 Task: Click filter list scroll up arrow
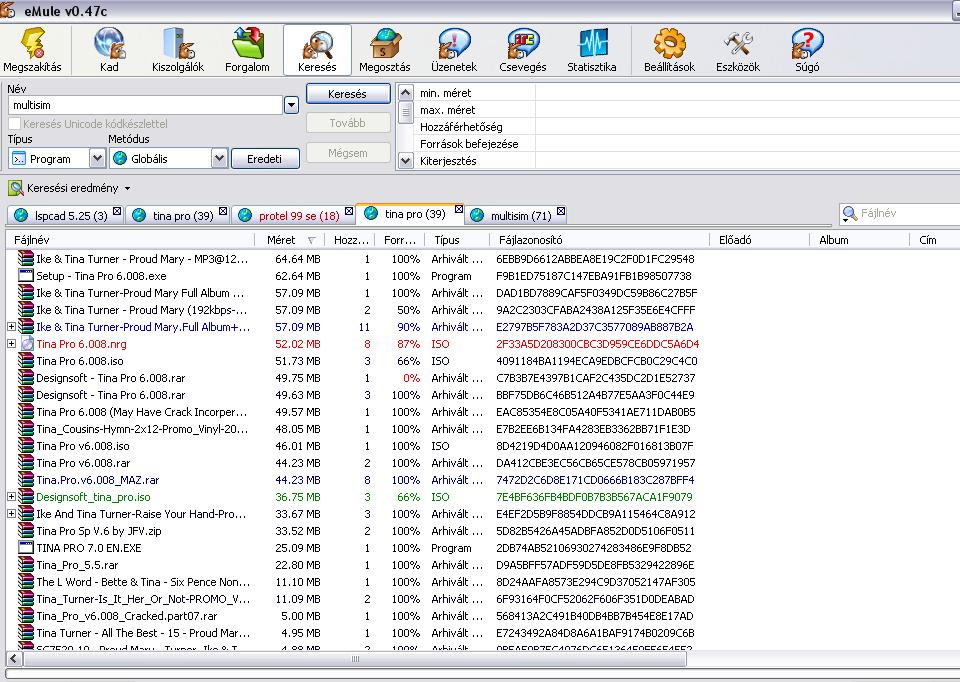point(405,92)
